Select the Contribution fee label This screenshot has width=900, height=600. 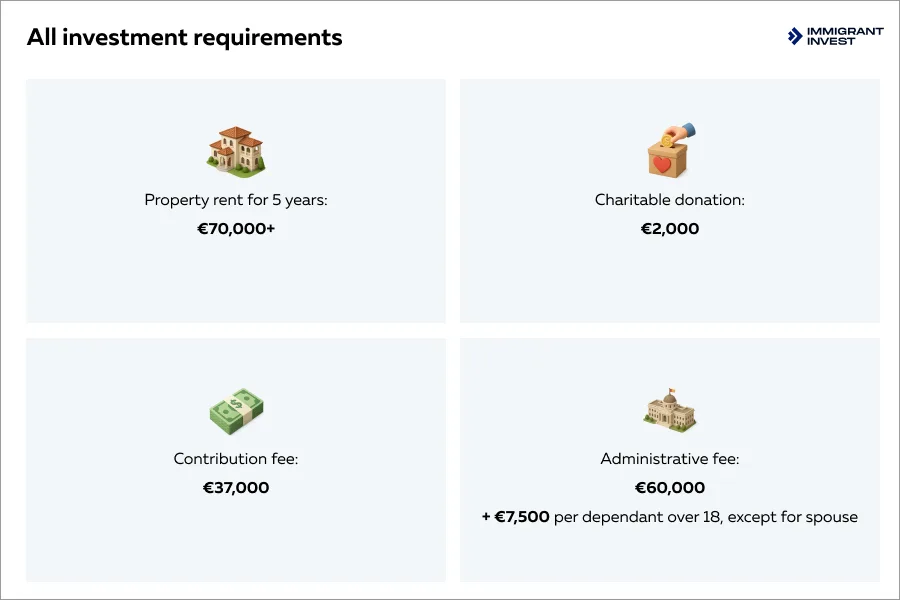pos(236,459)
